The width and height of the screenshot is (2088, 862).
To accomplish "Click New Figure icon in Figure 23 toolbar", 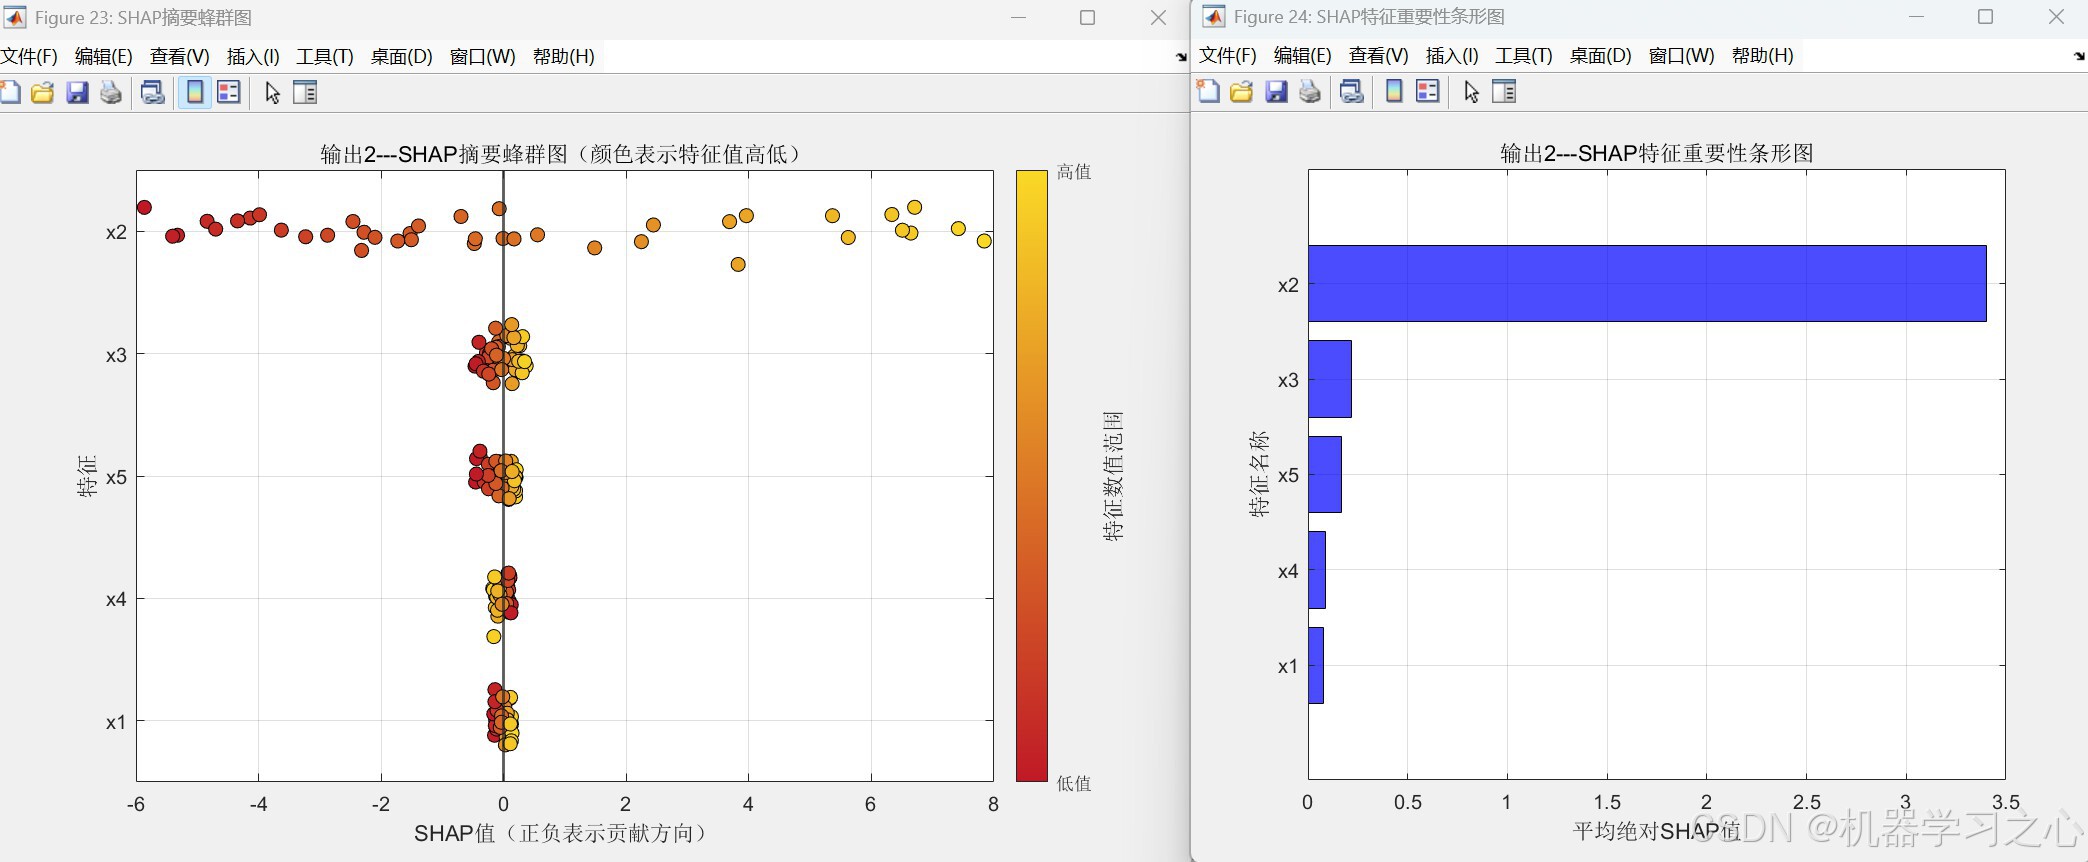I will [9, 93].
